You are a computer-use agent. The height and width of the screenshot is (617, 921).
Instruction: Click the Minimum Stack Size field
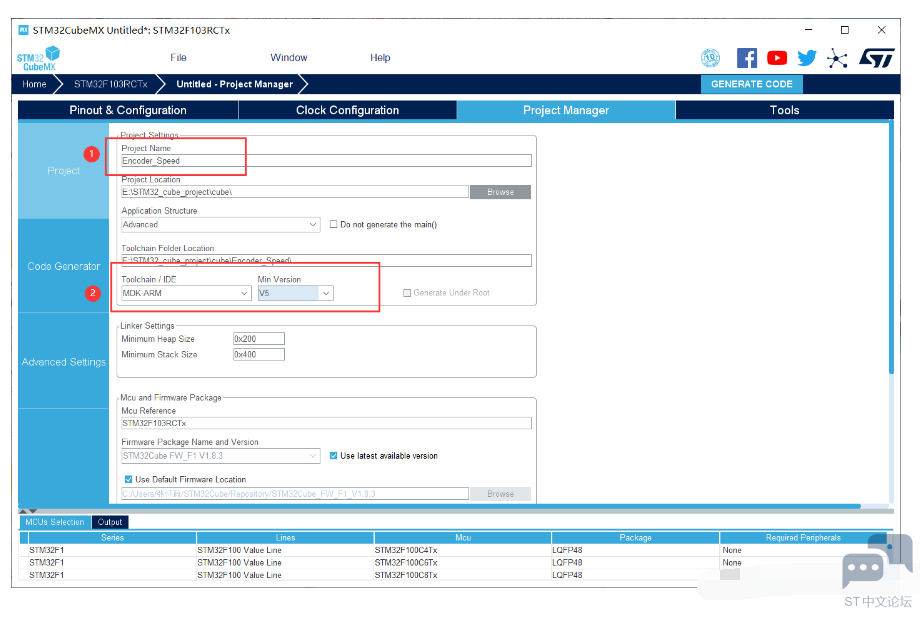point(258,355)
